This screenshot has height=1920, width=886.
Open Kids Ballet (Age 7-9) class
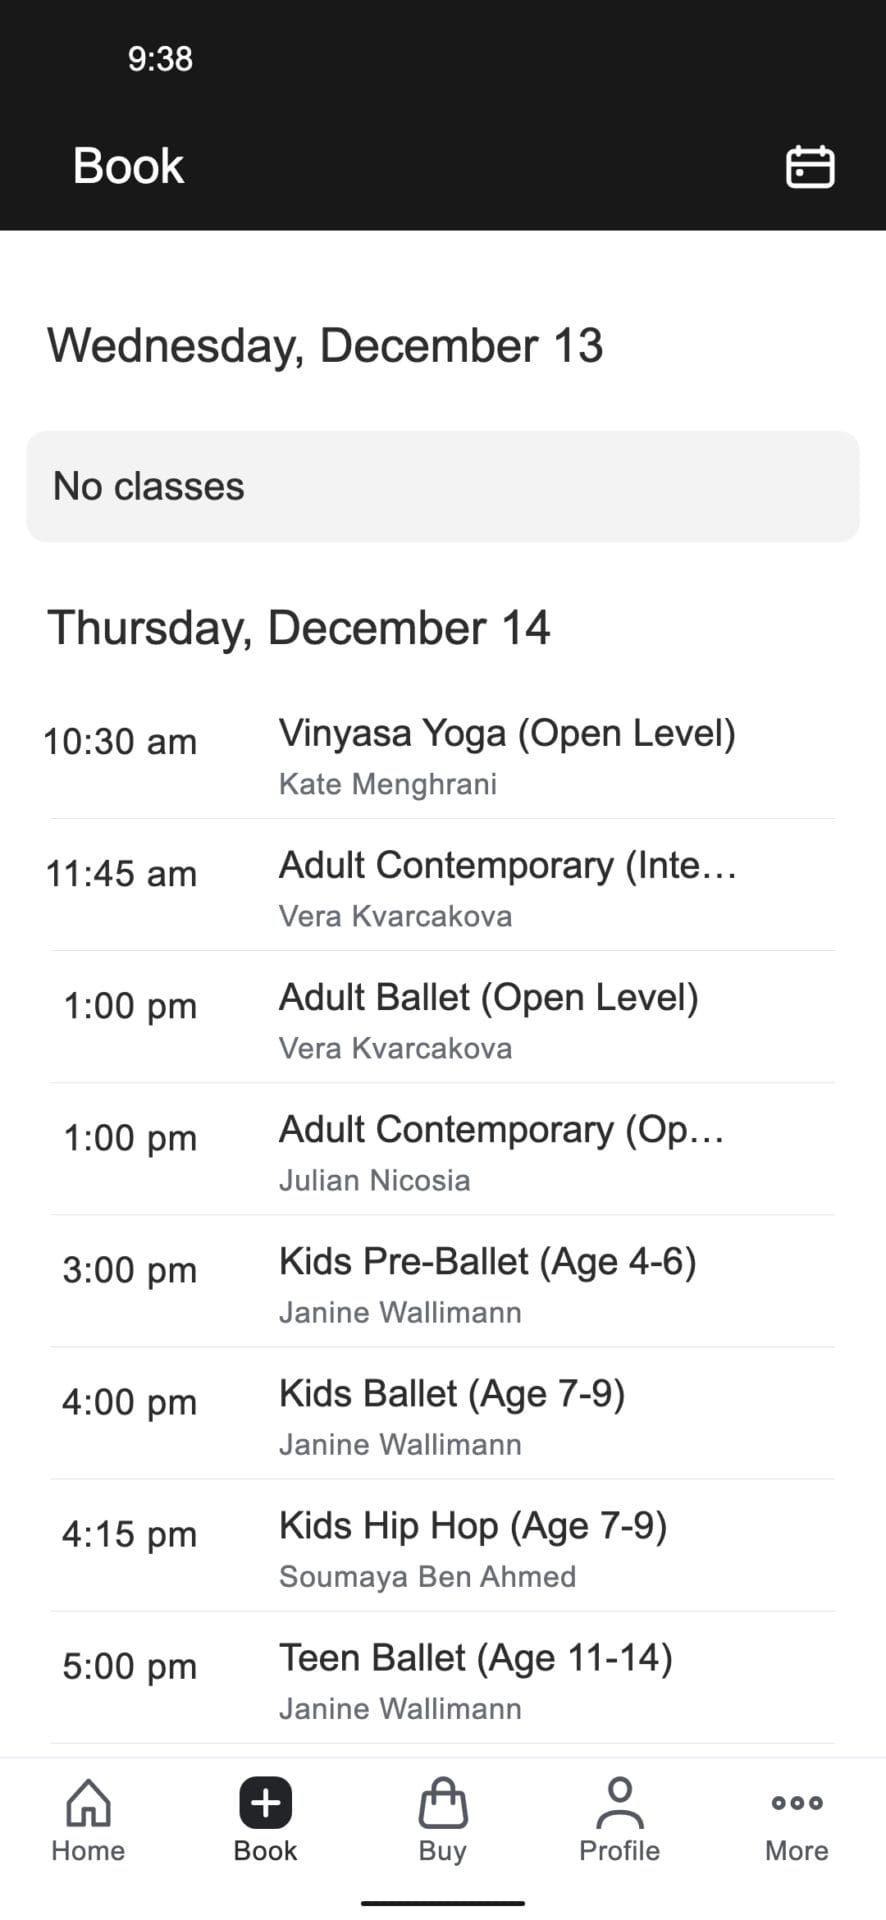pyautogui.click(x=451, y=1394)
